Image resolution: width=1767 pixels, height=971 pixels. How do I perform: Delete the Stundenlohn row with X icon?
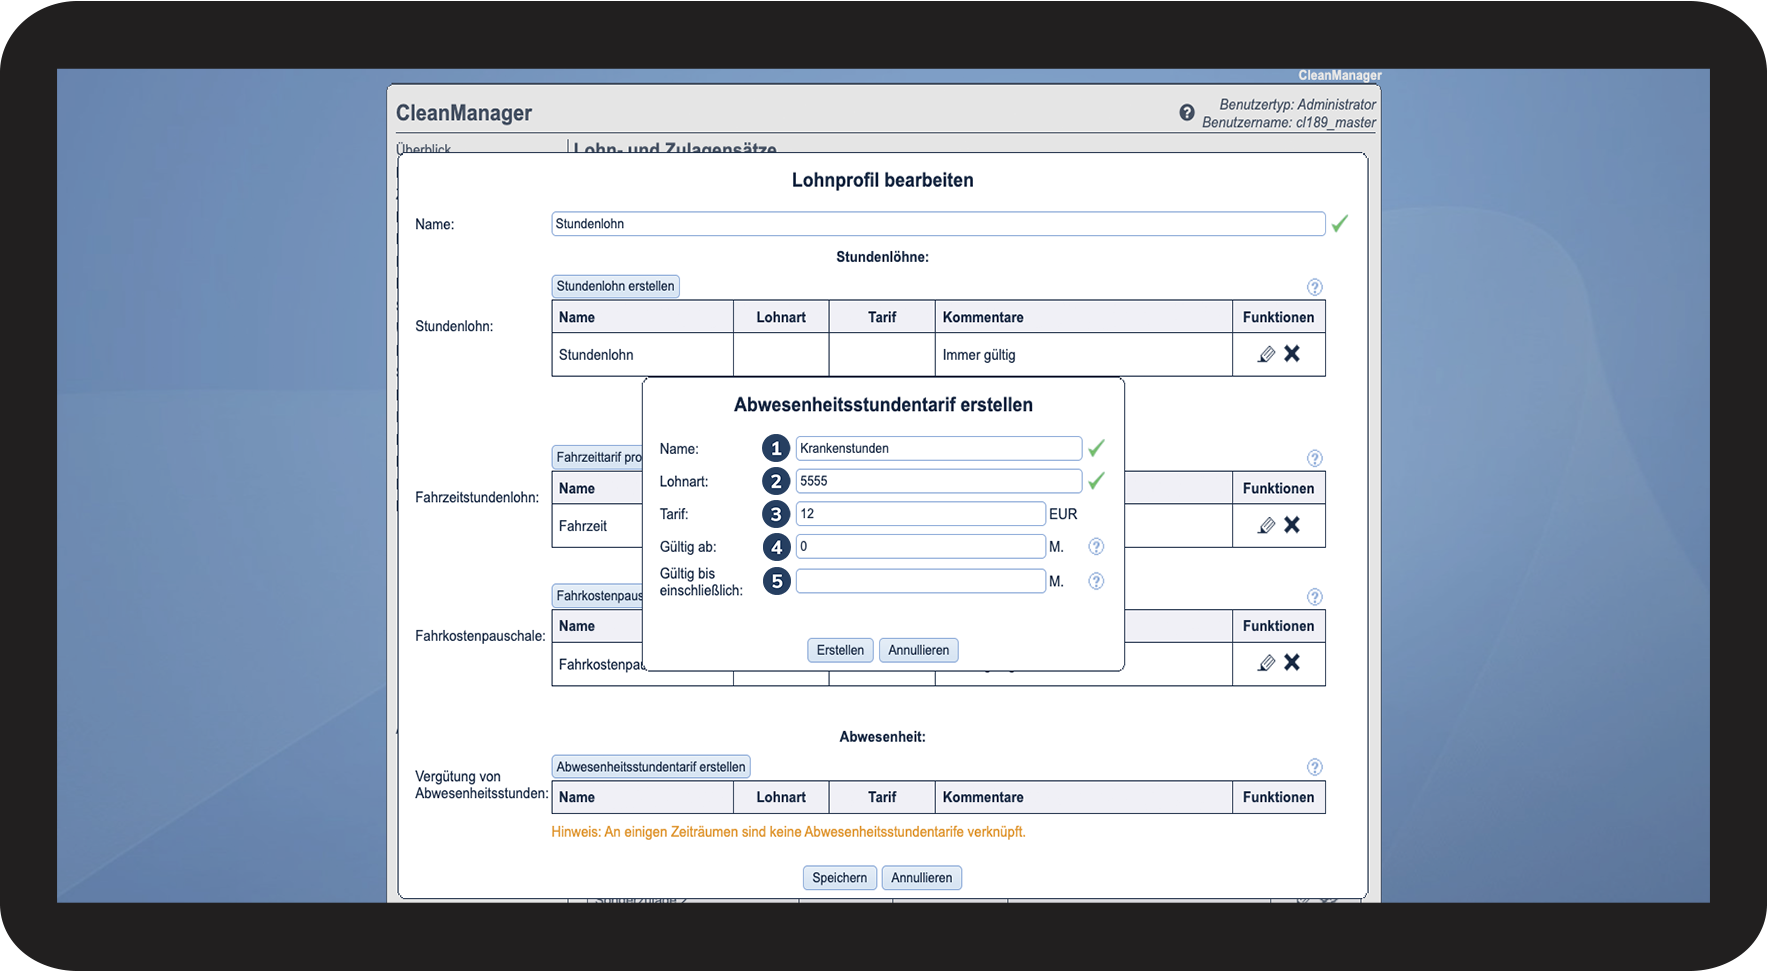pos(1292,354)
